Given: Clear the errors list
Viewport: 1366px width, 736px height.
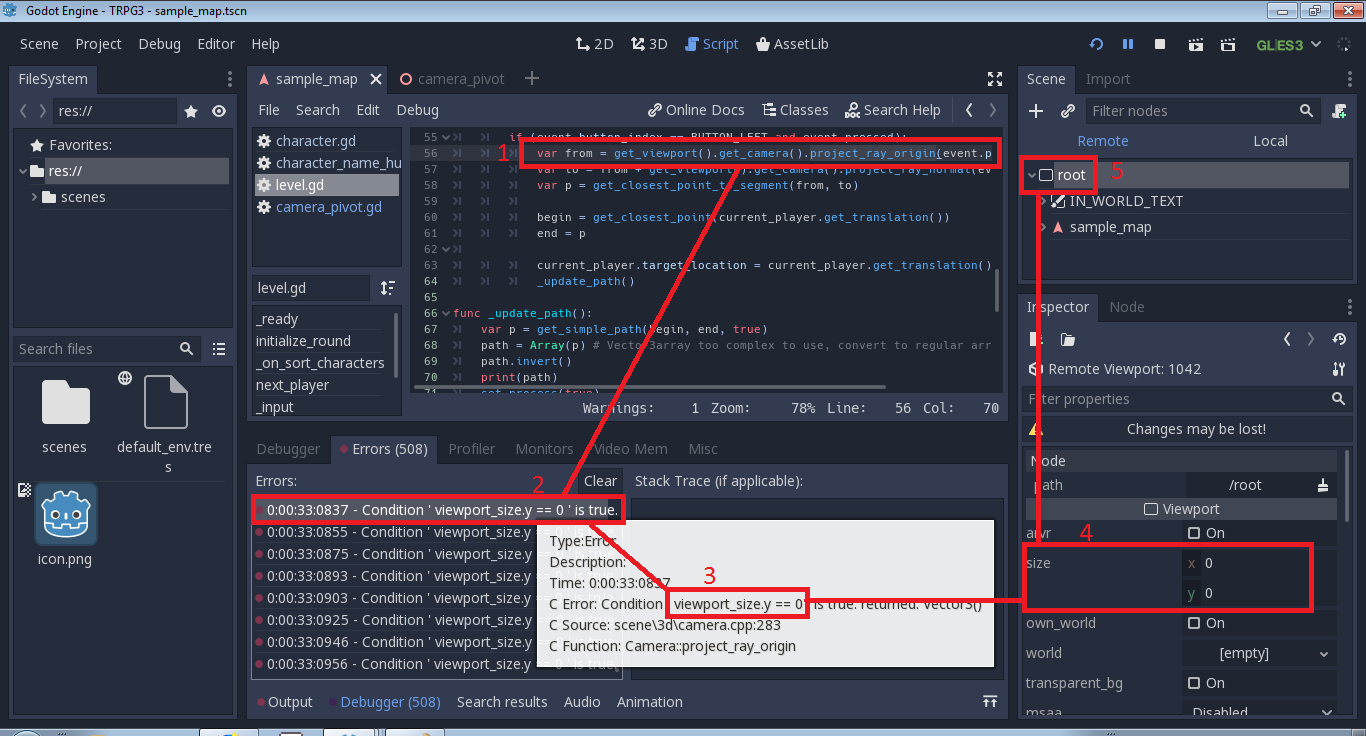Looking at the screenshot, I should (599, 480).
